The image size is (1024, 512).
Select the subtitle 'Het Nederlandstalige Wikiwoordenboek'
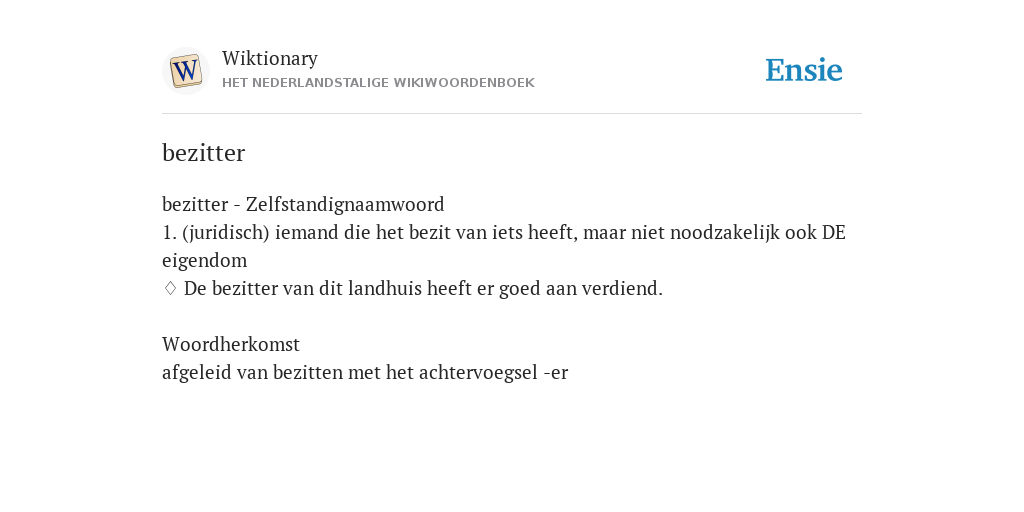(x=378, y=83)
